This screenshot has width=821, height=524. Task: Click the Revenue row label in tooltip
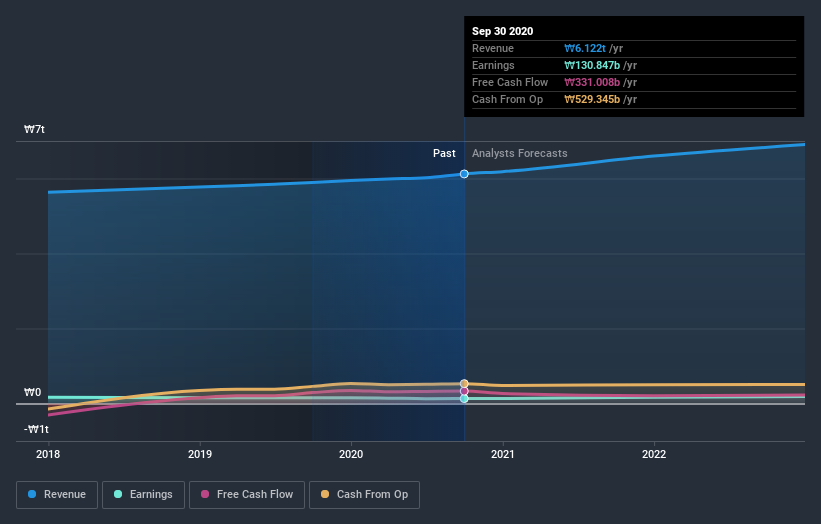(493, 48)
